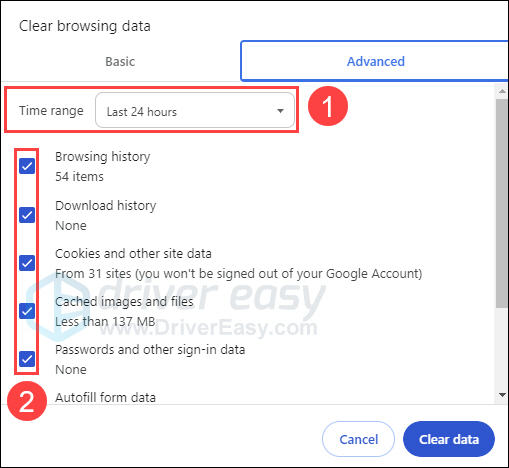Toggle Cookies and other site data checkbox
Screen dimensions: 509x468
point(27,263)
